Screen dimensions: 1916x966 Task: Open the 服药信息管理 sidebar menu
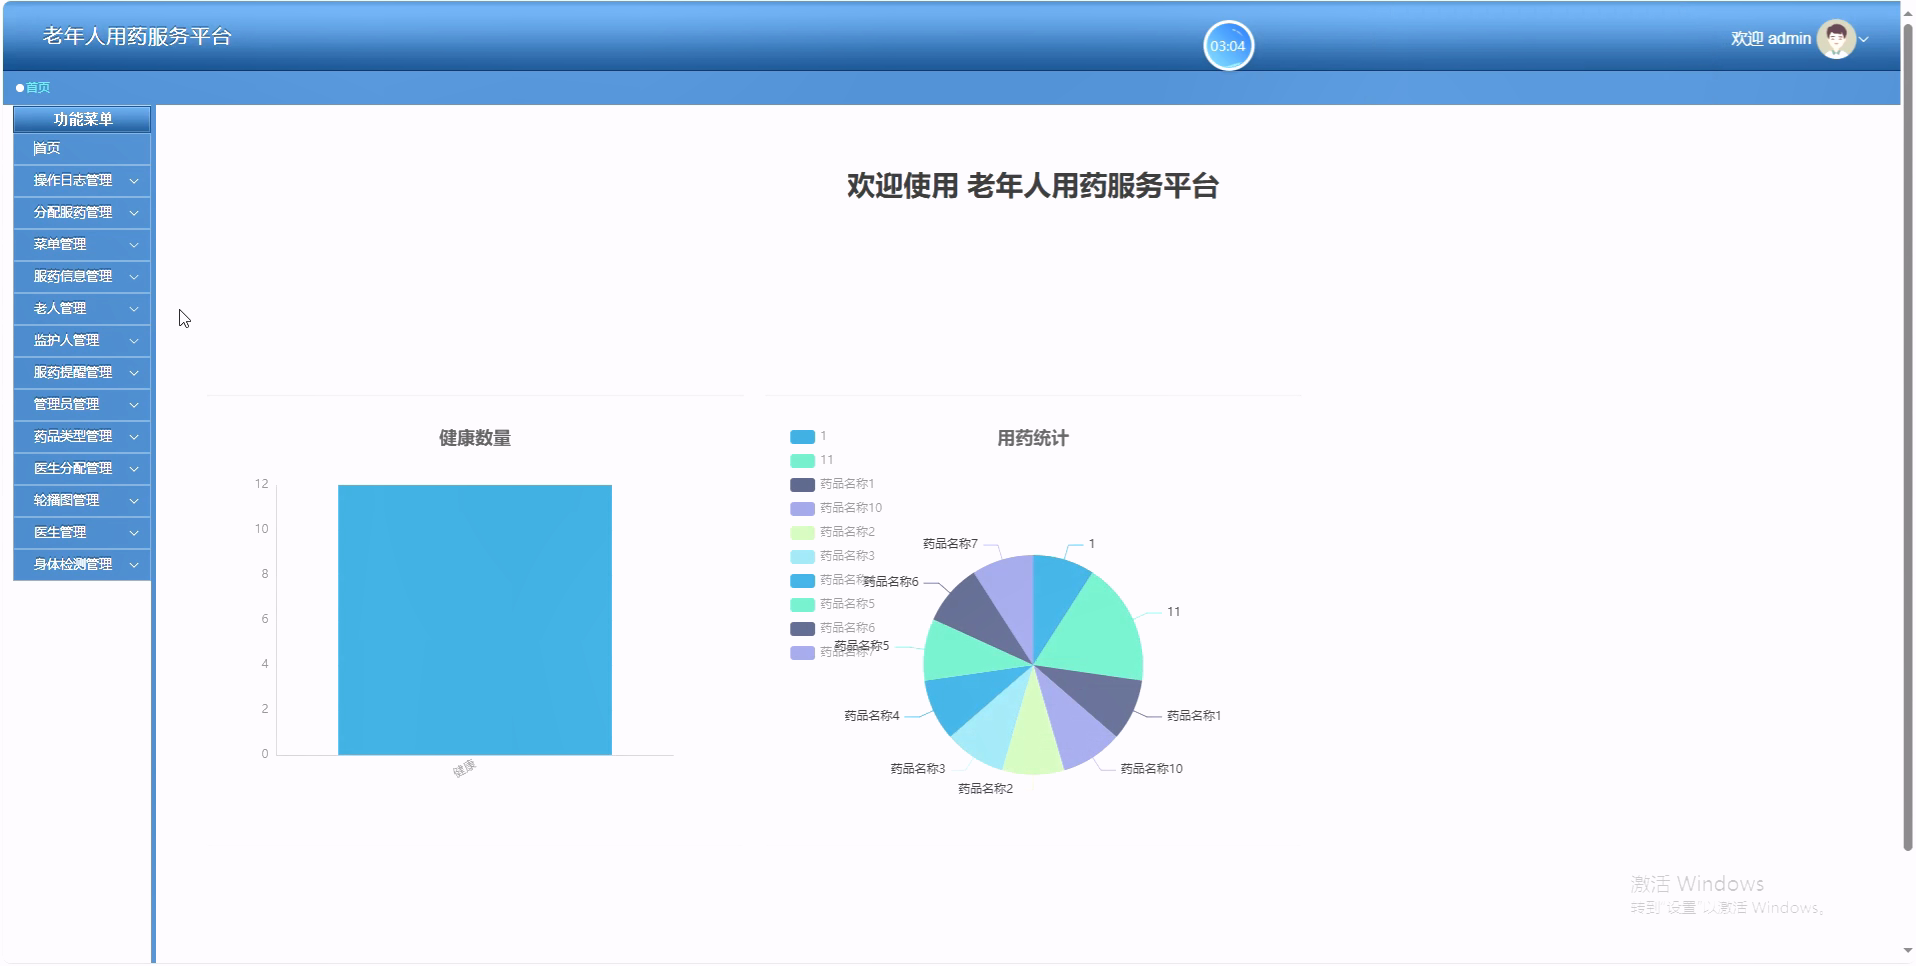(x=82, y=276)
